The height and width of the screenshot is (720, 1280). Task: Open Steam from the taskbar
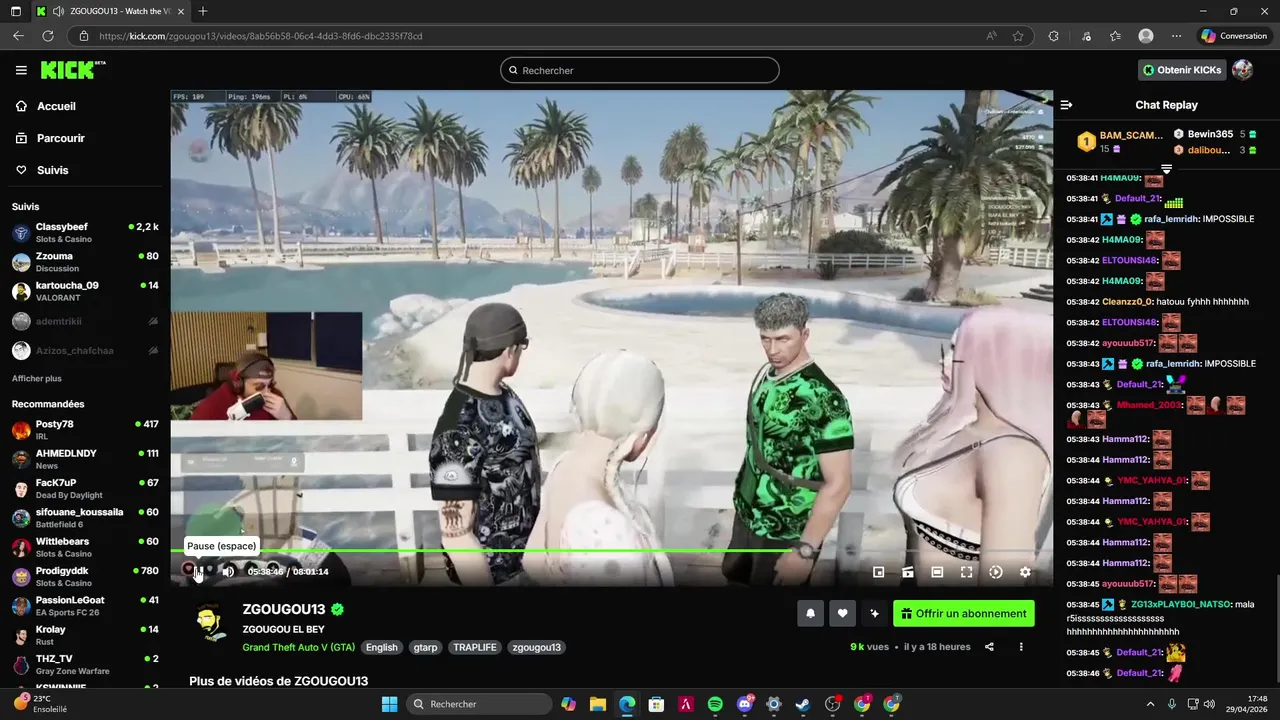pyautogui.click(x=803, y=704)
